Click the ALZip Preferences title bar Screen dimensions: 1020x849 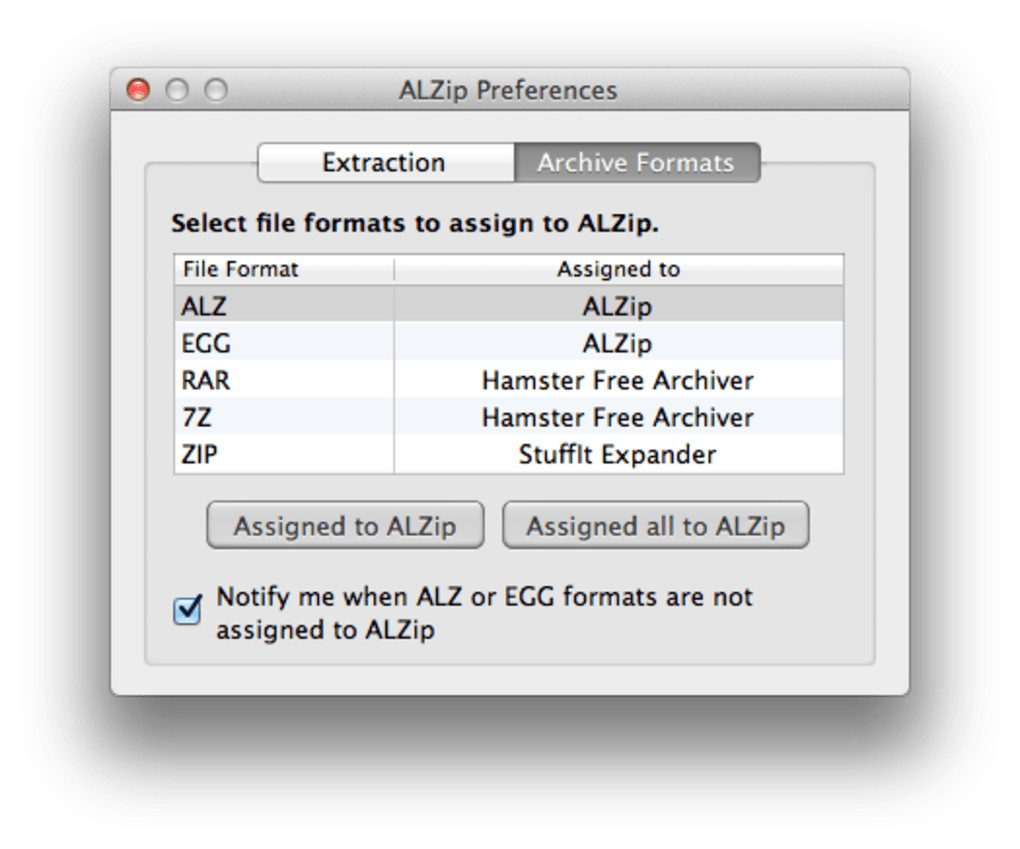click(508, 91)
